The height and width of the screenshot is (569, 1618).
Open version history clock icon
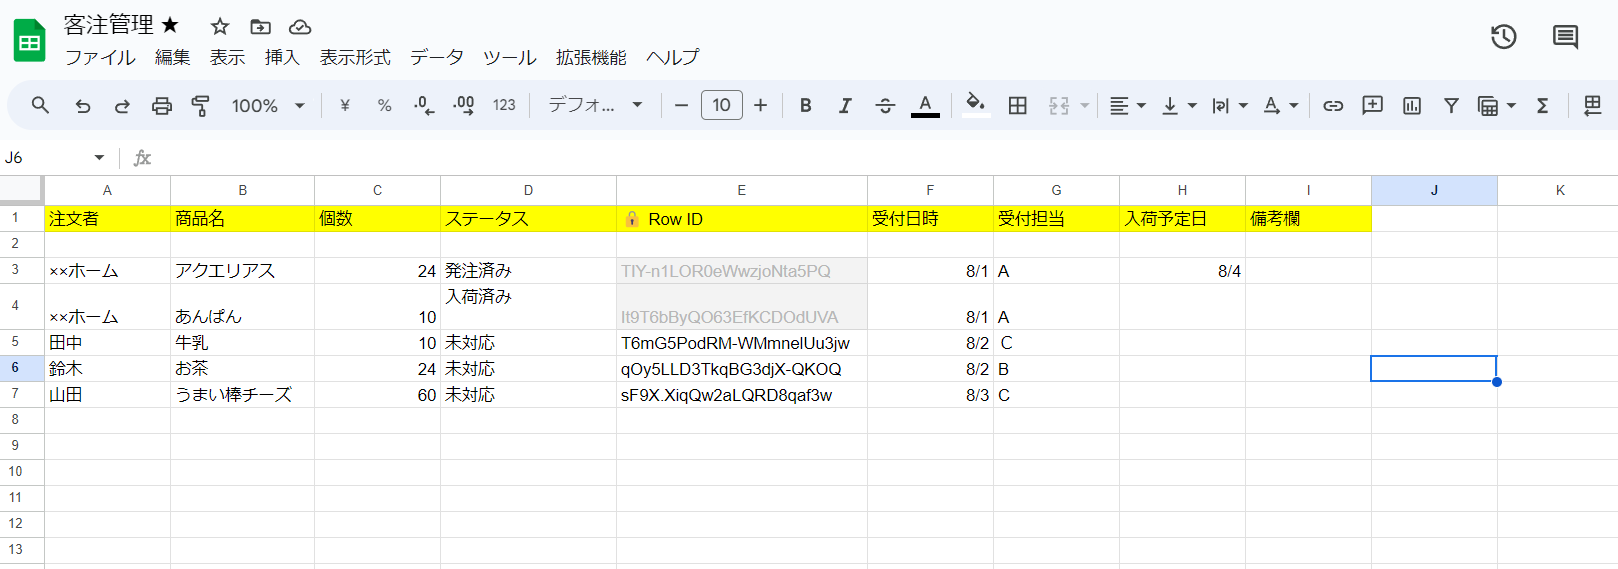point(1504,37)
